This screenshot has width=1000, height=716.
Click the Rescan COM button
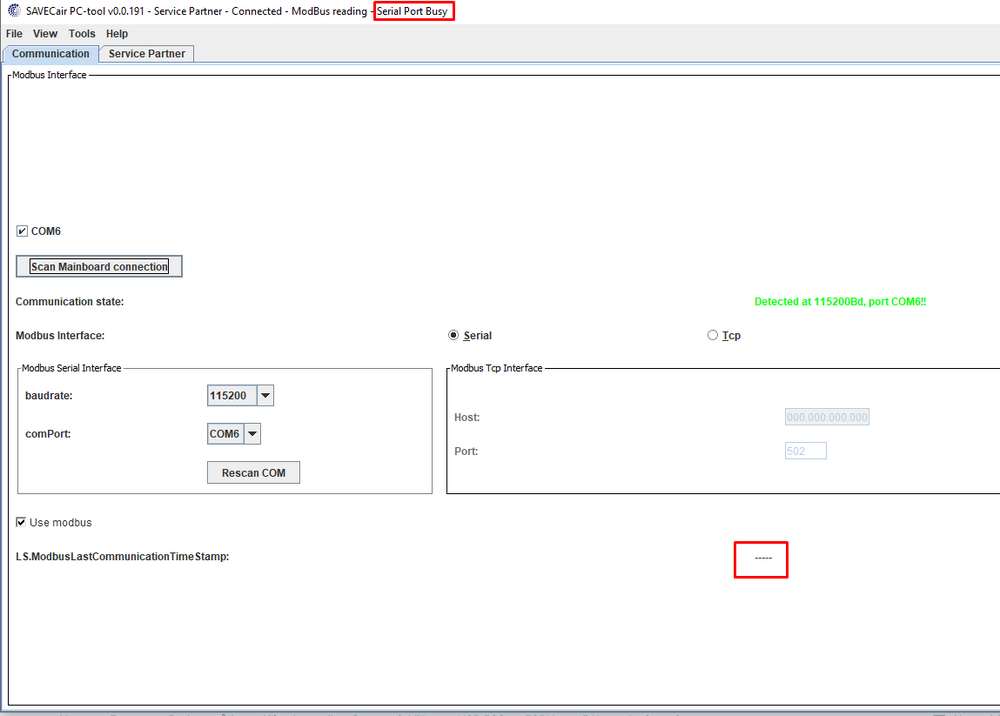point(253,473)
